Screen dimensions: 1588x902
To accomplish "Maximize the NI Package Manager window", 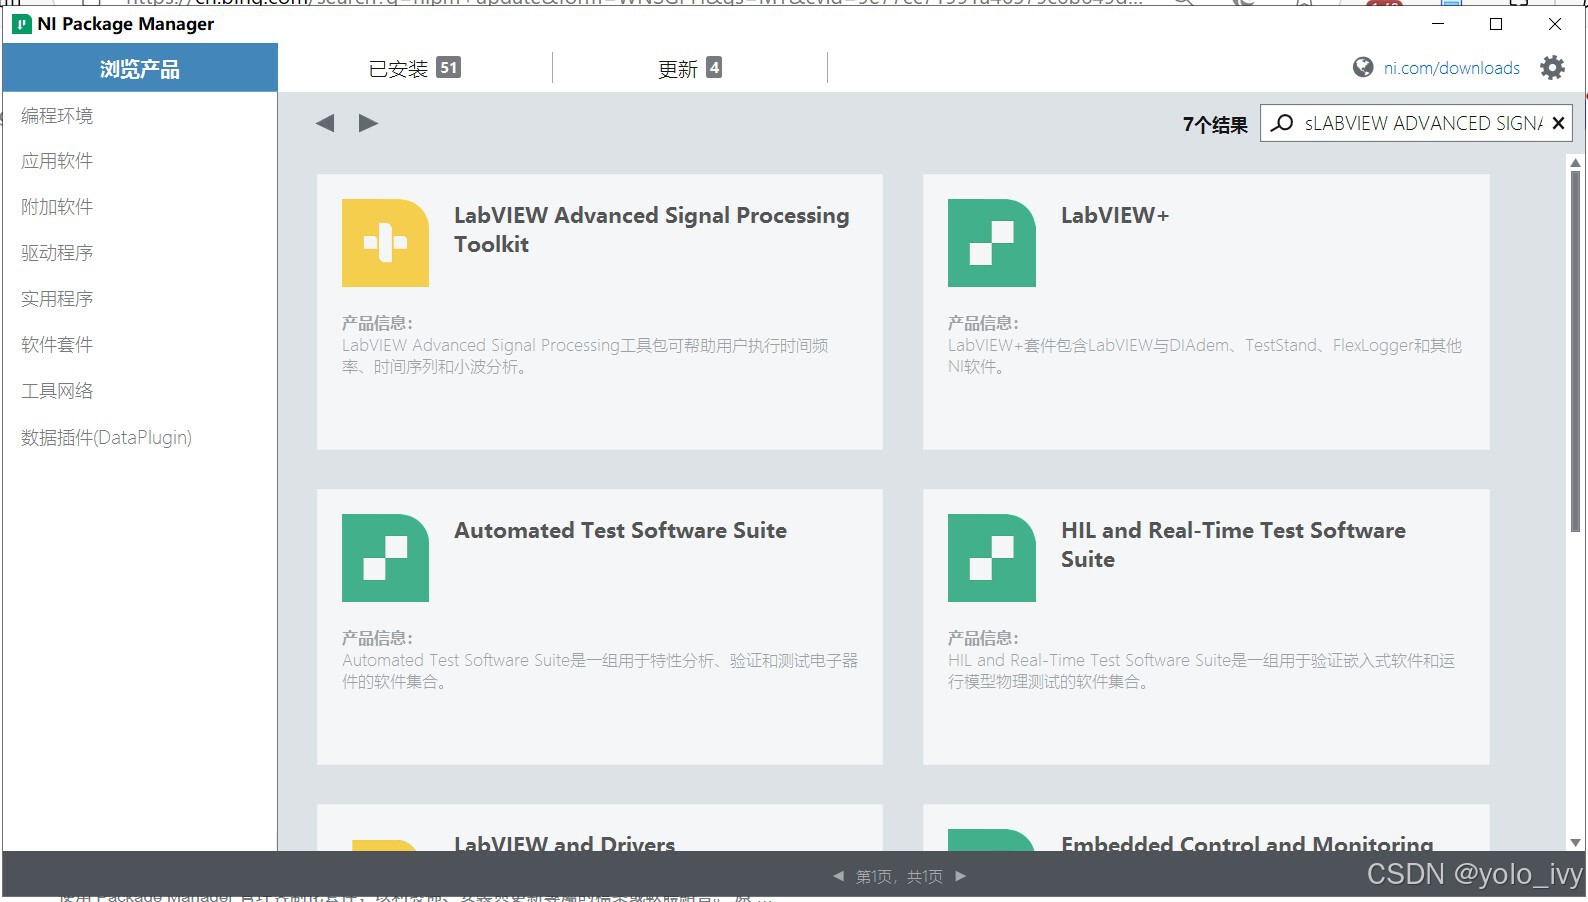I will (1496, 24).
